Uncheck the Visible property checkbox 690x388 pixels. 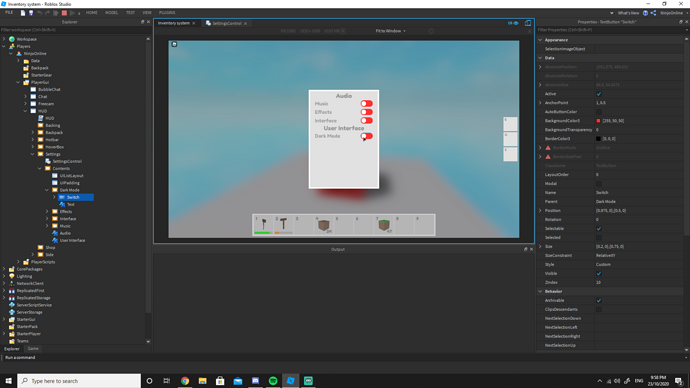(x=598, y=273)
